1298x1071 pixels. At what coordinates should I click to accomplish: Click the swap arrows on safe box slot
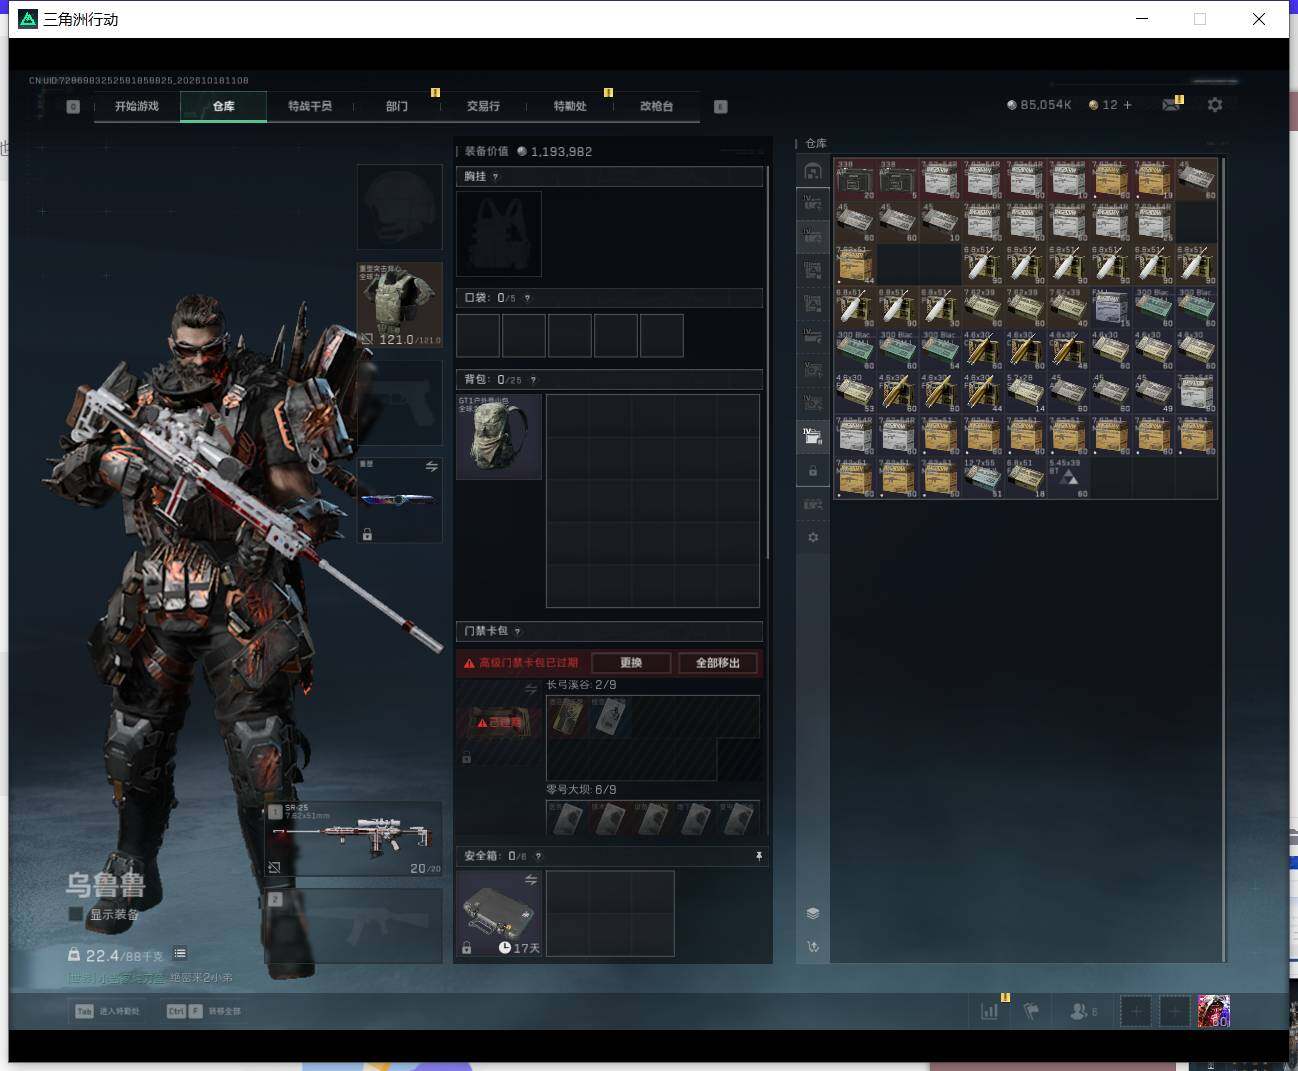coord(531,880)
